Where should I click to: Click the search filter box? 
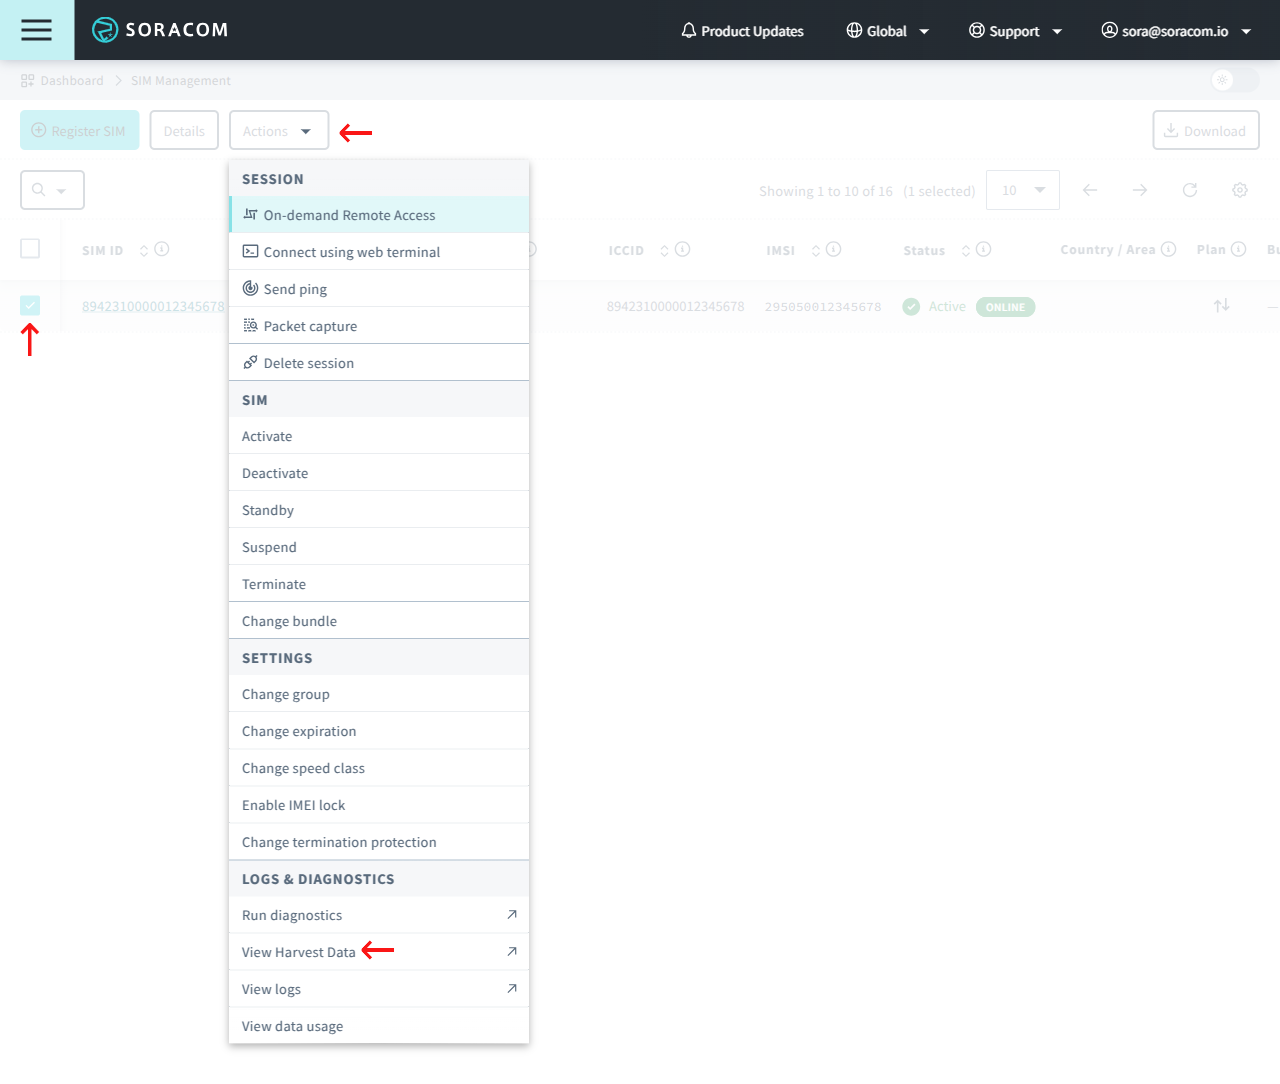point(52,190)
